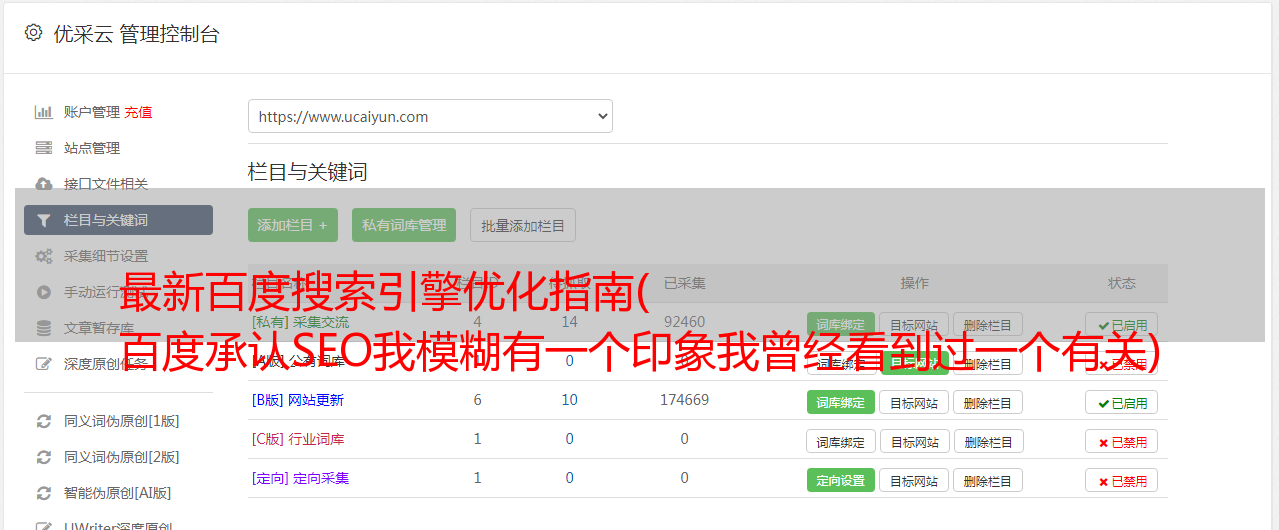Click the red 充值 recharge link
1279x530 pixels.
(139, 112)
